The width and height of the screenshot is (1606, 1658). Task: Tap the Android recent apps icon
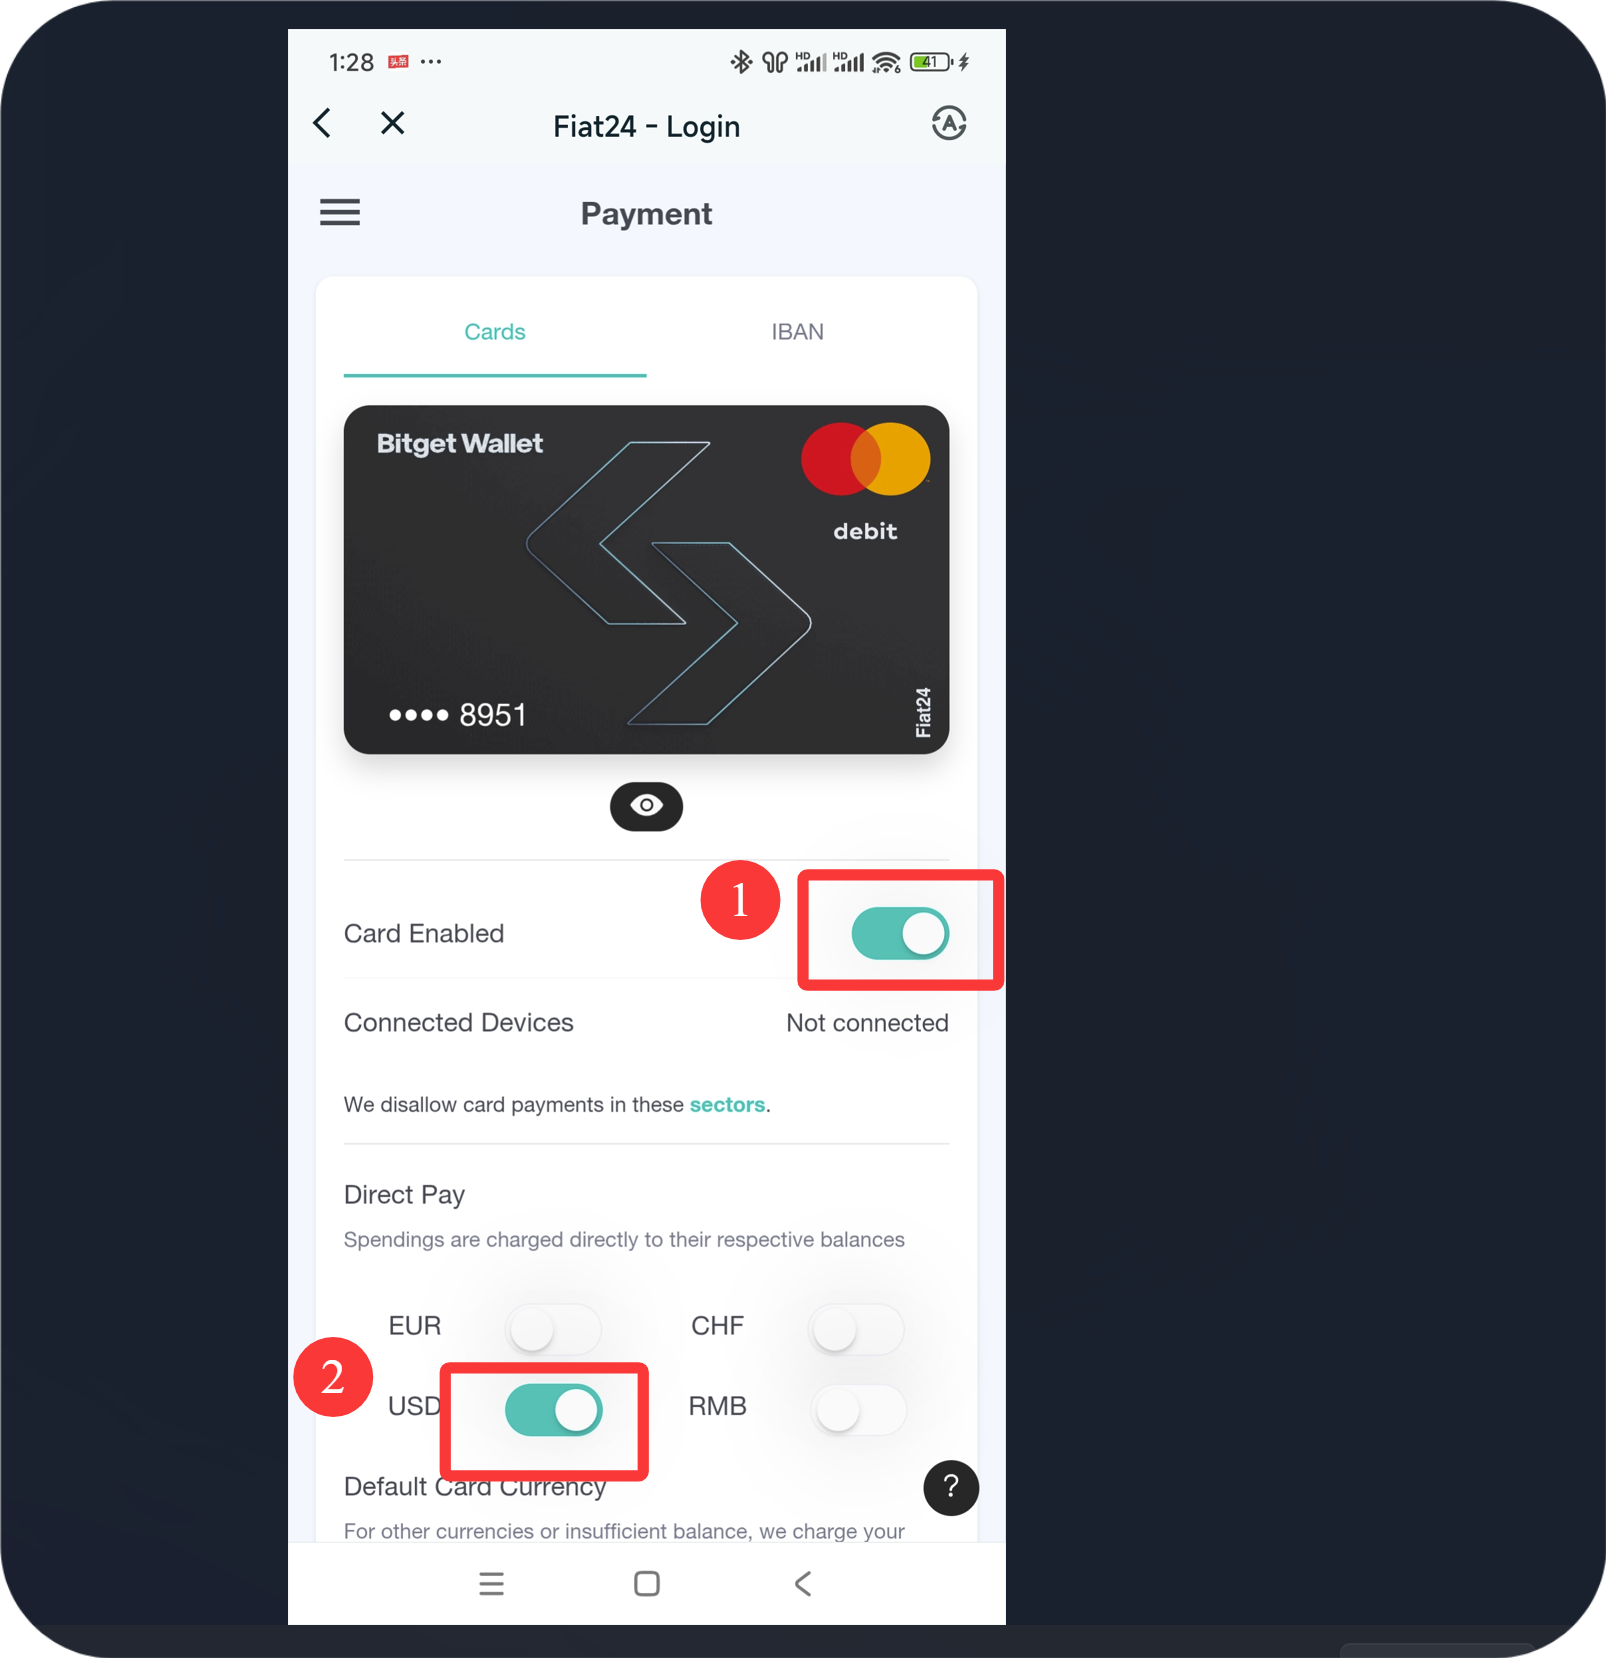(x=491, y=1584)
